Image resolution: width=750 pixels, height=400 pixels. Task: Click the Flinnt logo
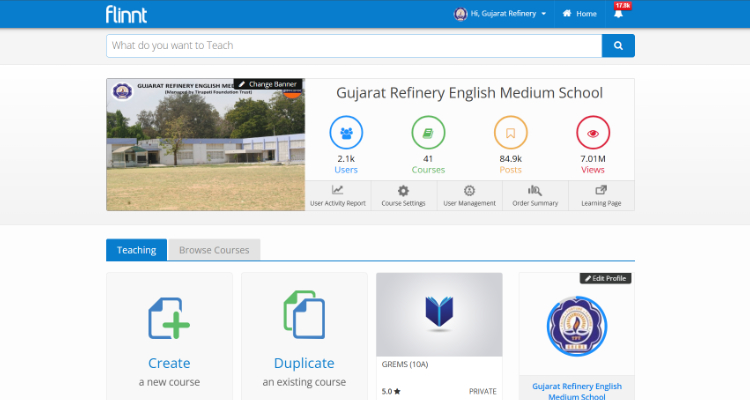tap(126, 14)
